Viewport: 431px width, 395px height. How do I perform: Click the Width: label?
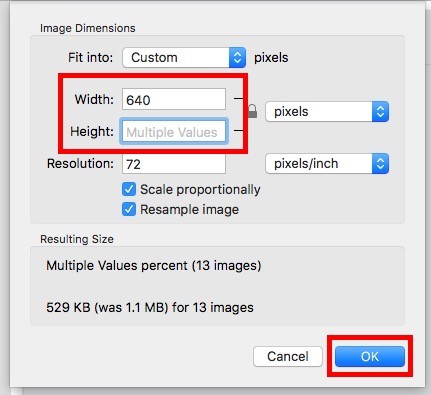[94, 99]
